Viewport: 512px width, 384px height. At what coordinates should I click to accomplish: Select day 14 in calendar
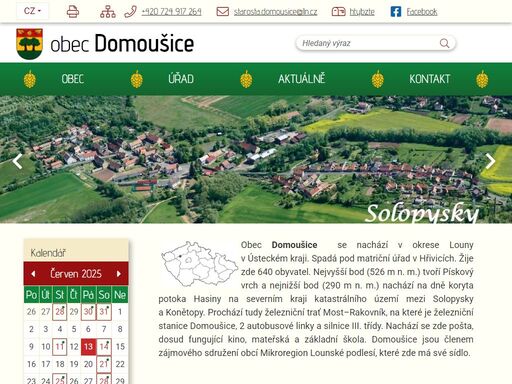click(x=104, y=346)
